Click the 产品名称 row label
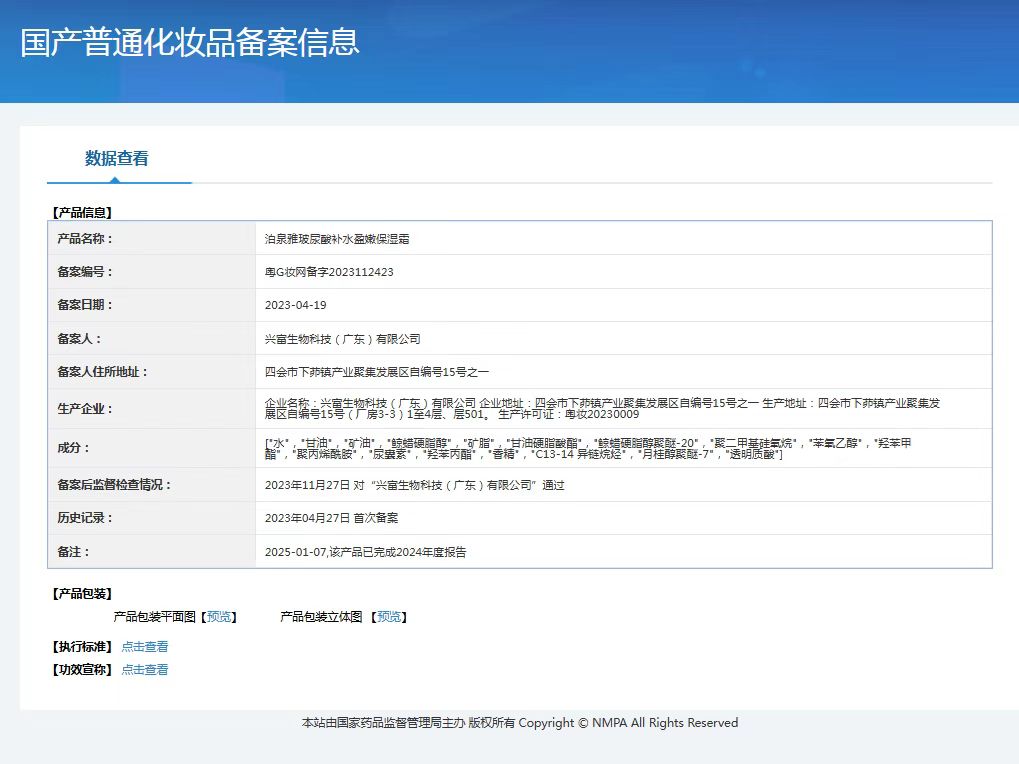1019x764 pixels. pos(85,239)
